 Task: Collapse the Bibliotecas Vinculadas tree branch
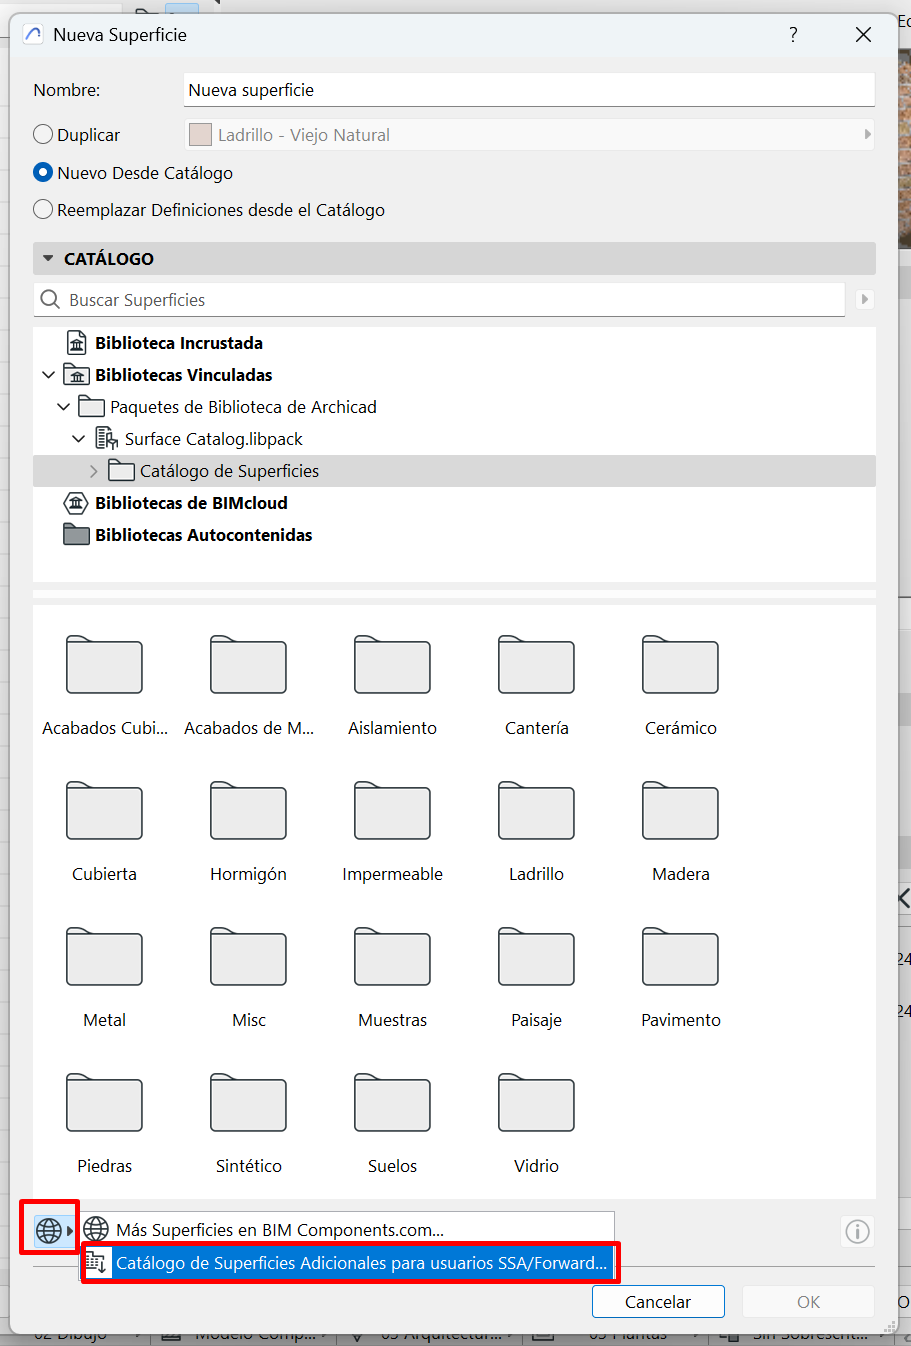click(48, 374)
